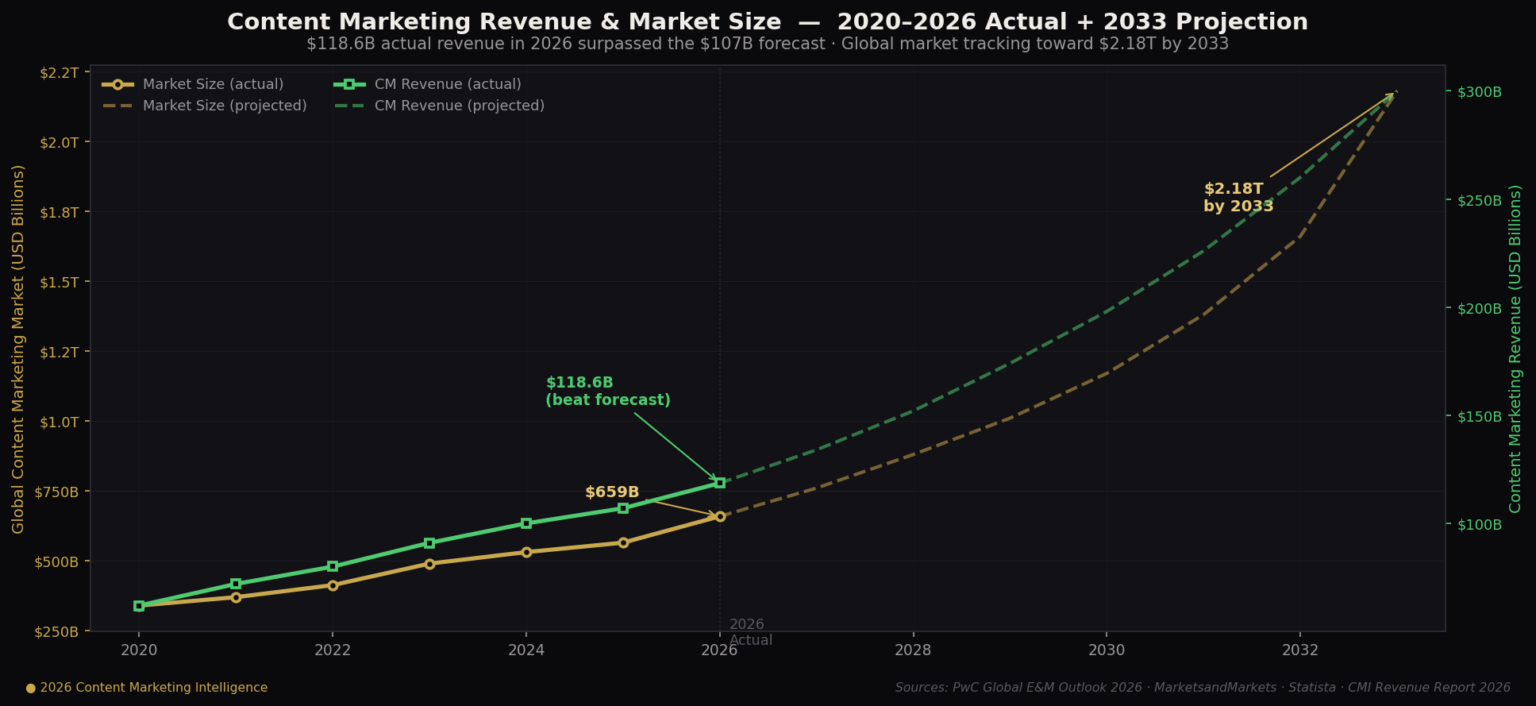Click the "$659B" annotation label
The width and height of the screenshot is (1536, 706).
point(612,492)
